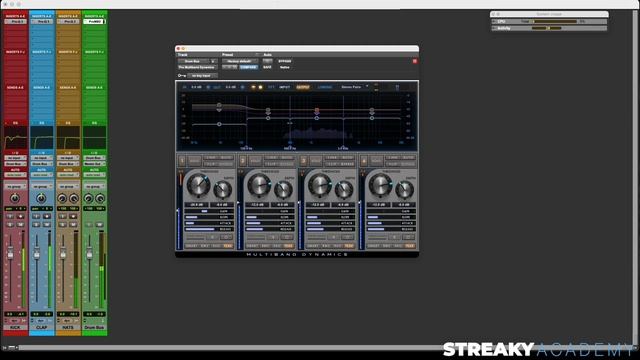This screenshot has height=360, width=640.
Task: Click the CLAP track pan knob
Action: coord(41,198)
